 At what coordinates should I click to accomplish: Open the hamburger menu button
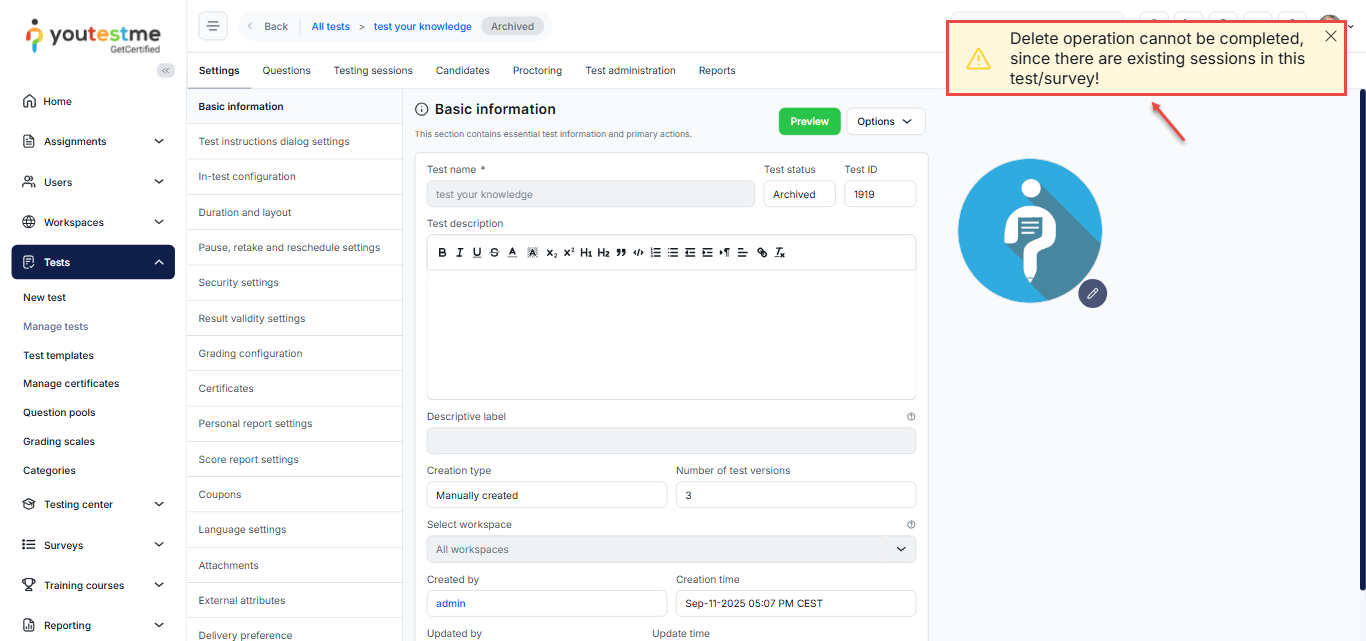pos(213,26)
